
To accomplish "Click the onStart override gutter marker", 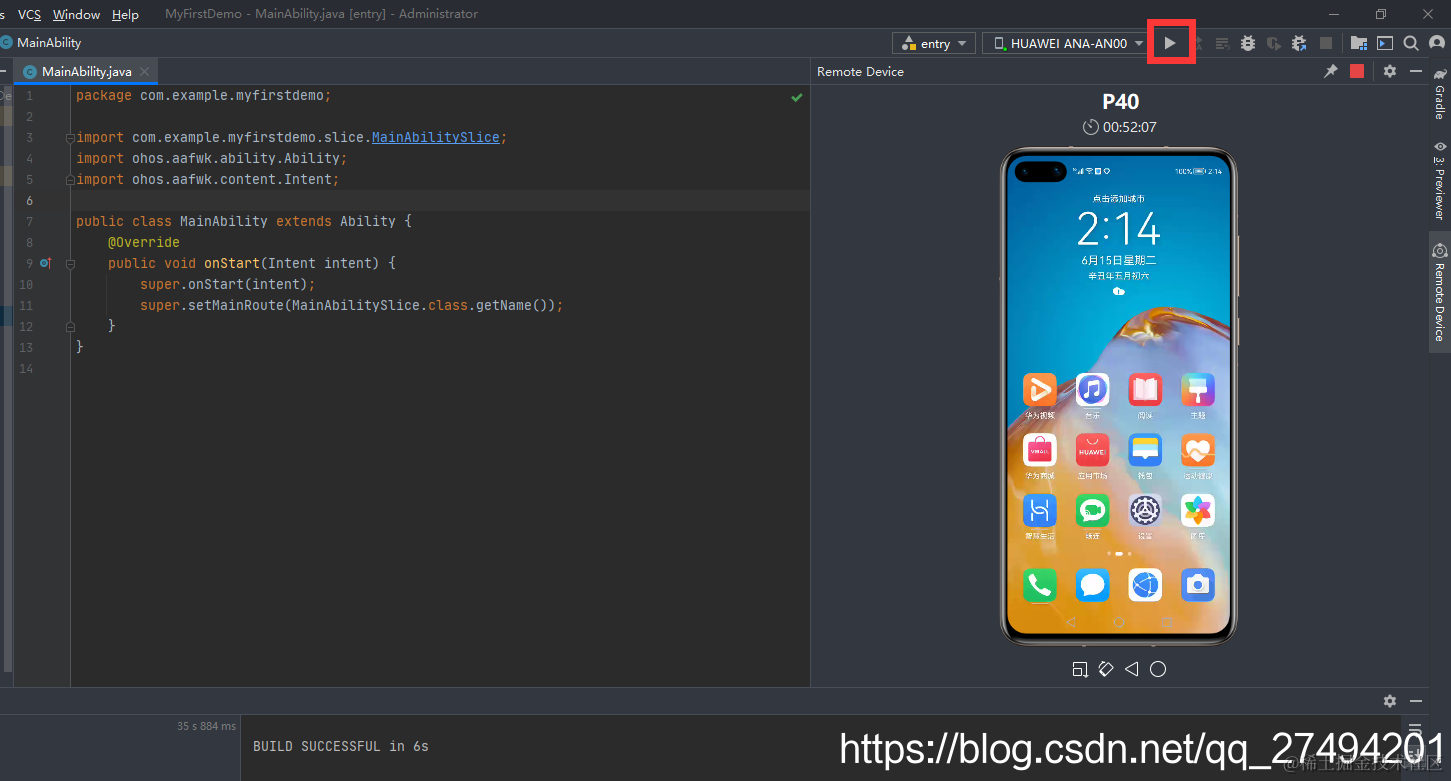I will click(45, 263).
